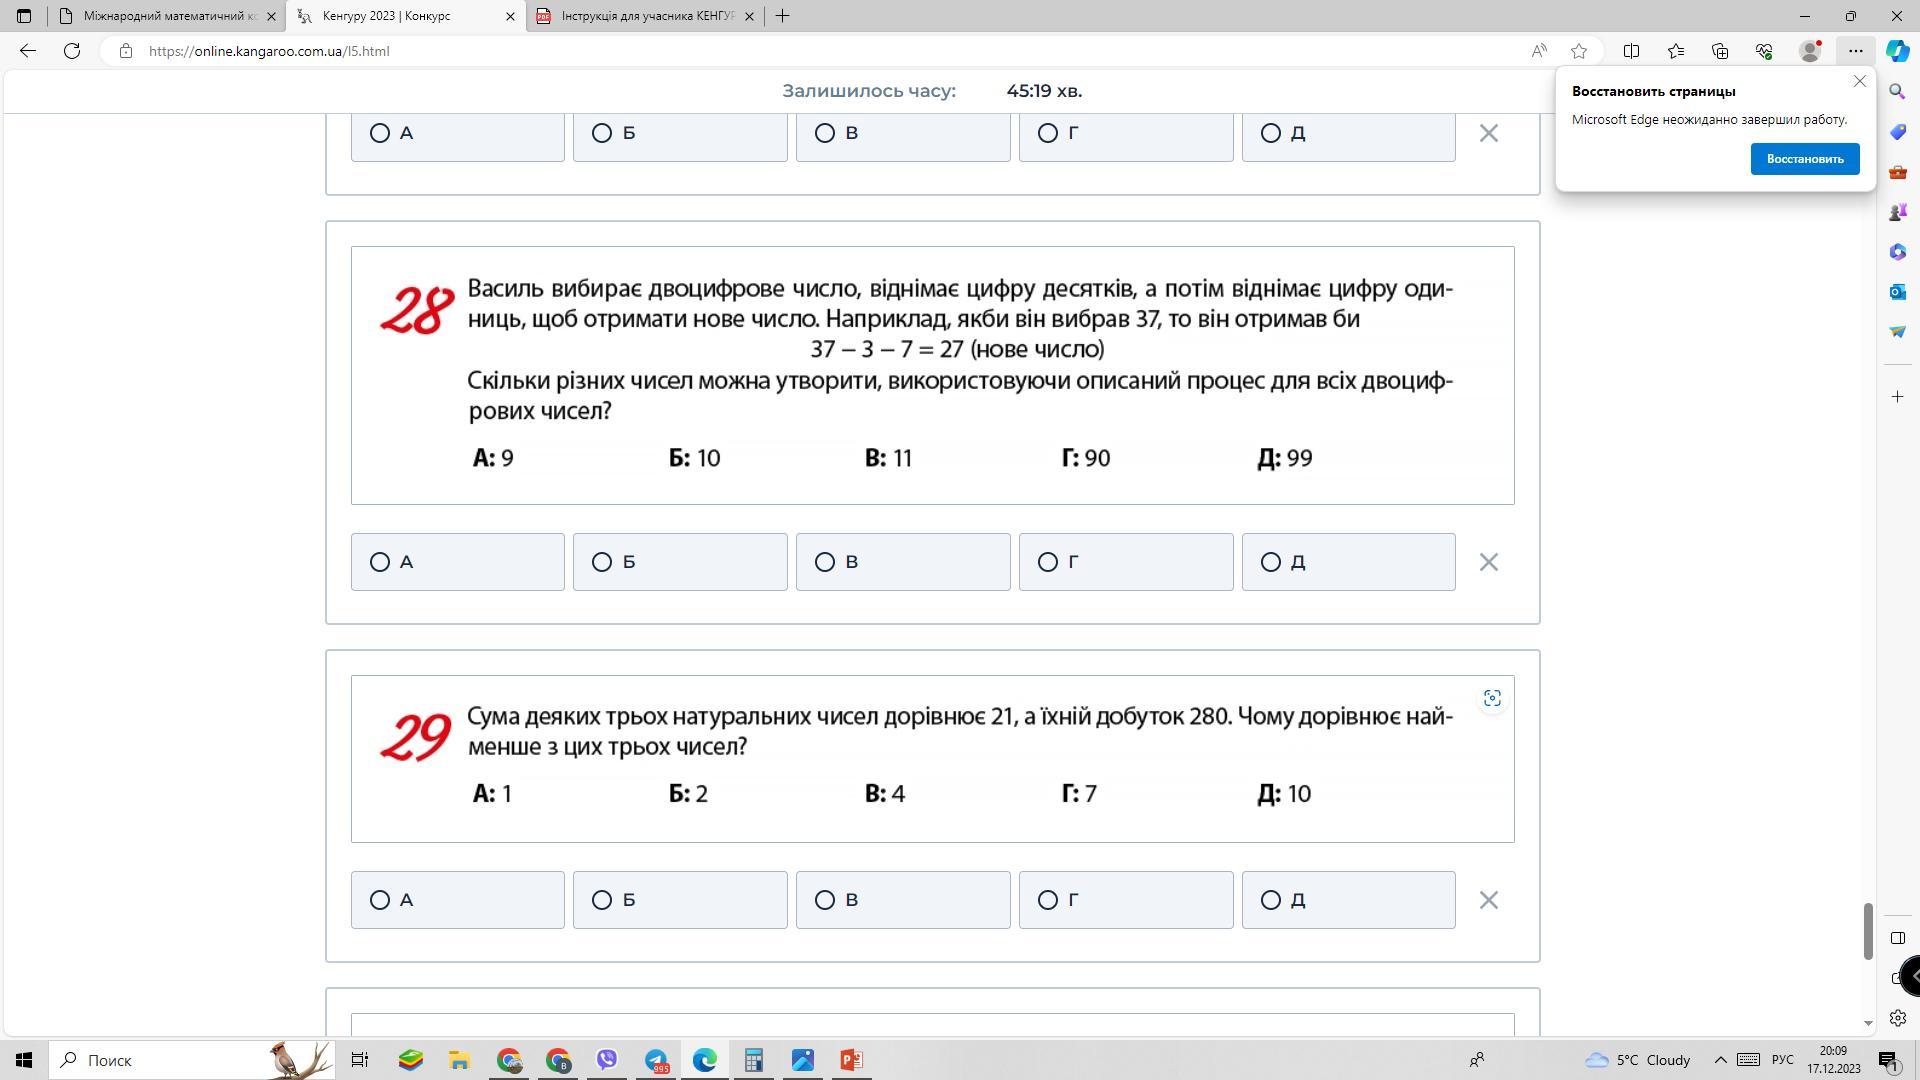Switch to the Інструкція для учасника tab
1920x1080 pixels.
click(x=647, y=16)
